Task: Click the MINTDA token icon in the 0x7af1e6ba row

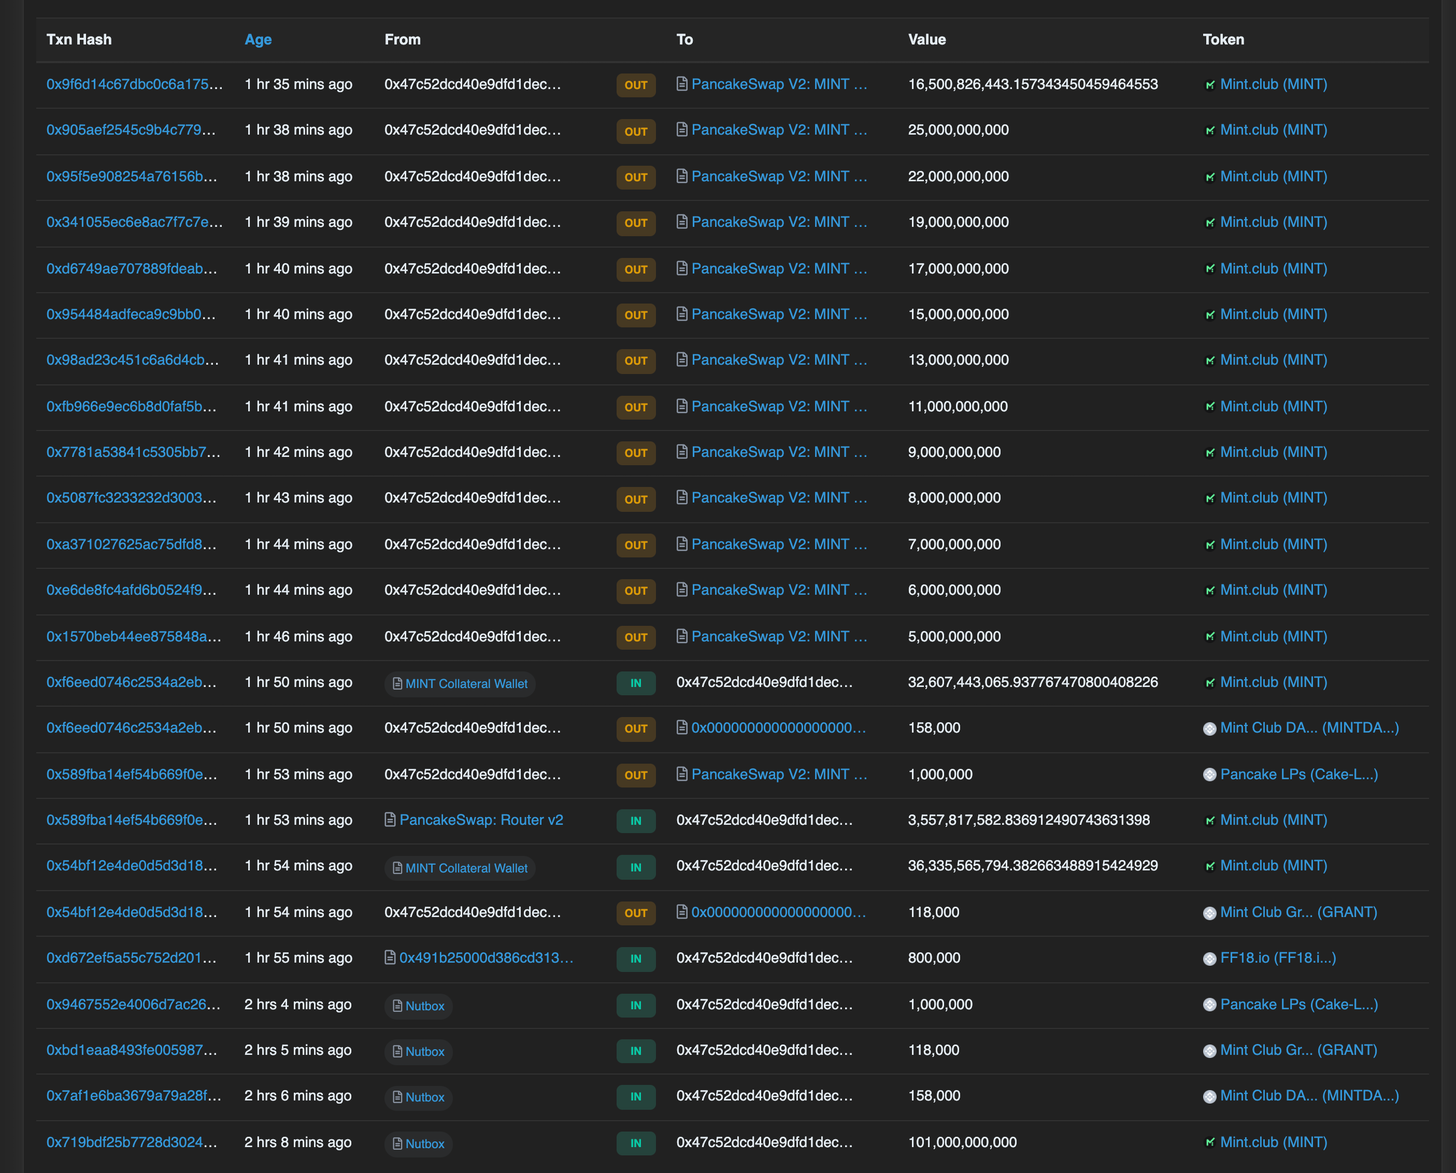Action: click(x=1210, y=1097)
